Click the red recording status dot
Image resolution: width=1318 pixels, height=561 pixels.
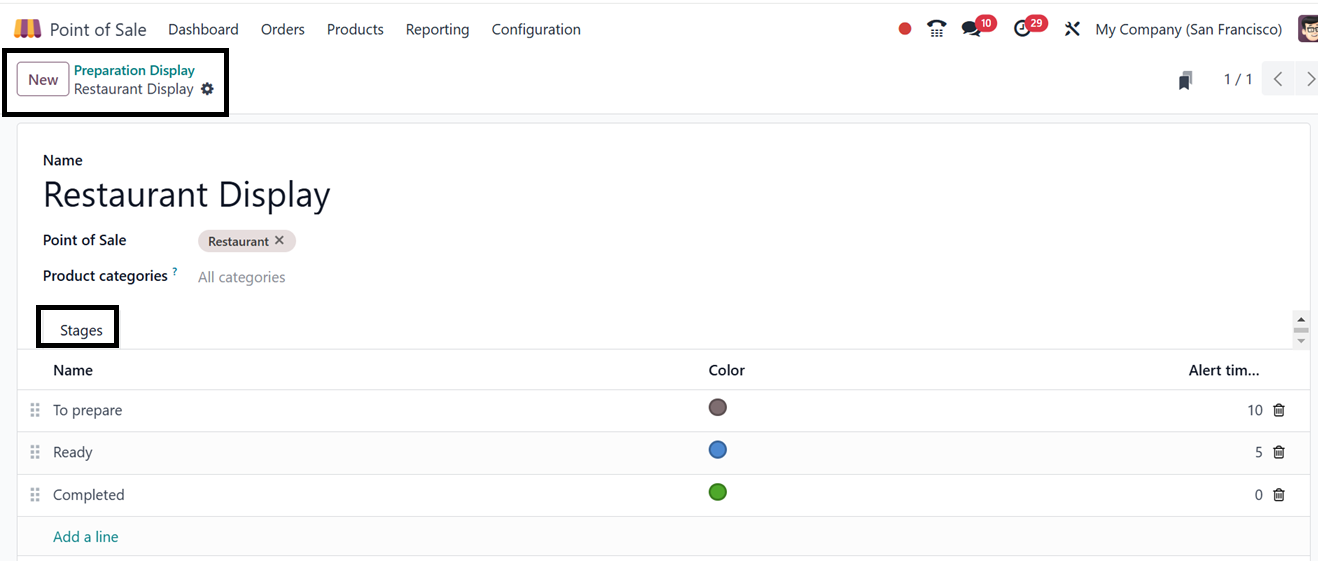coord(905,29)
